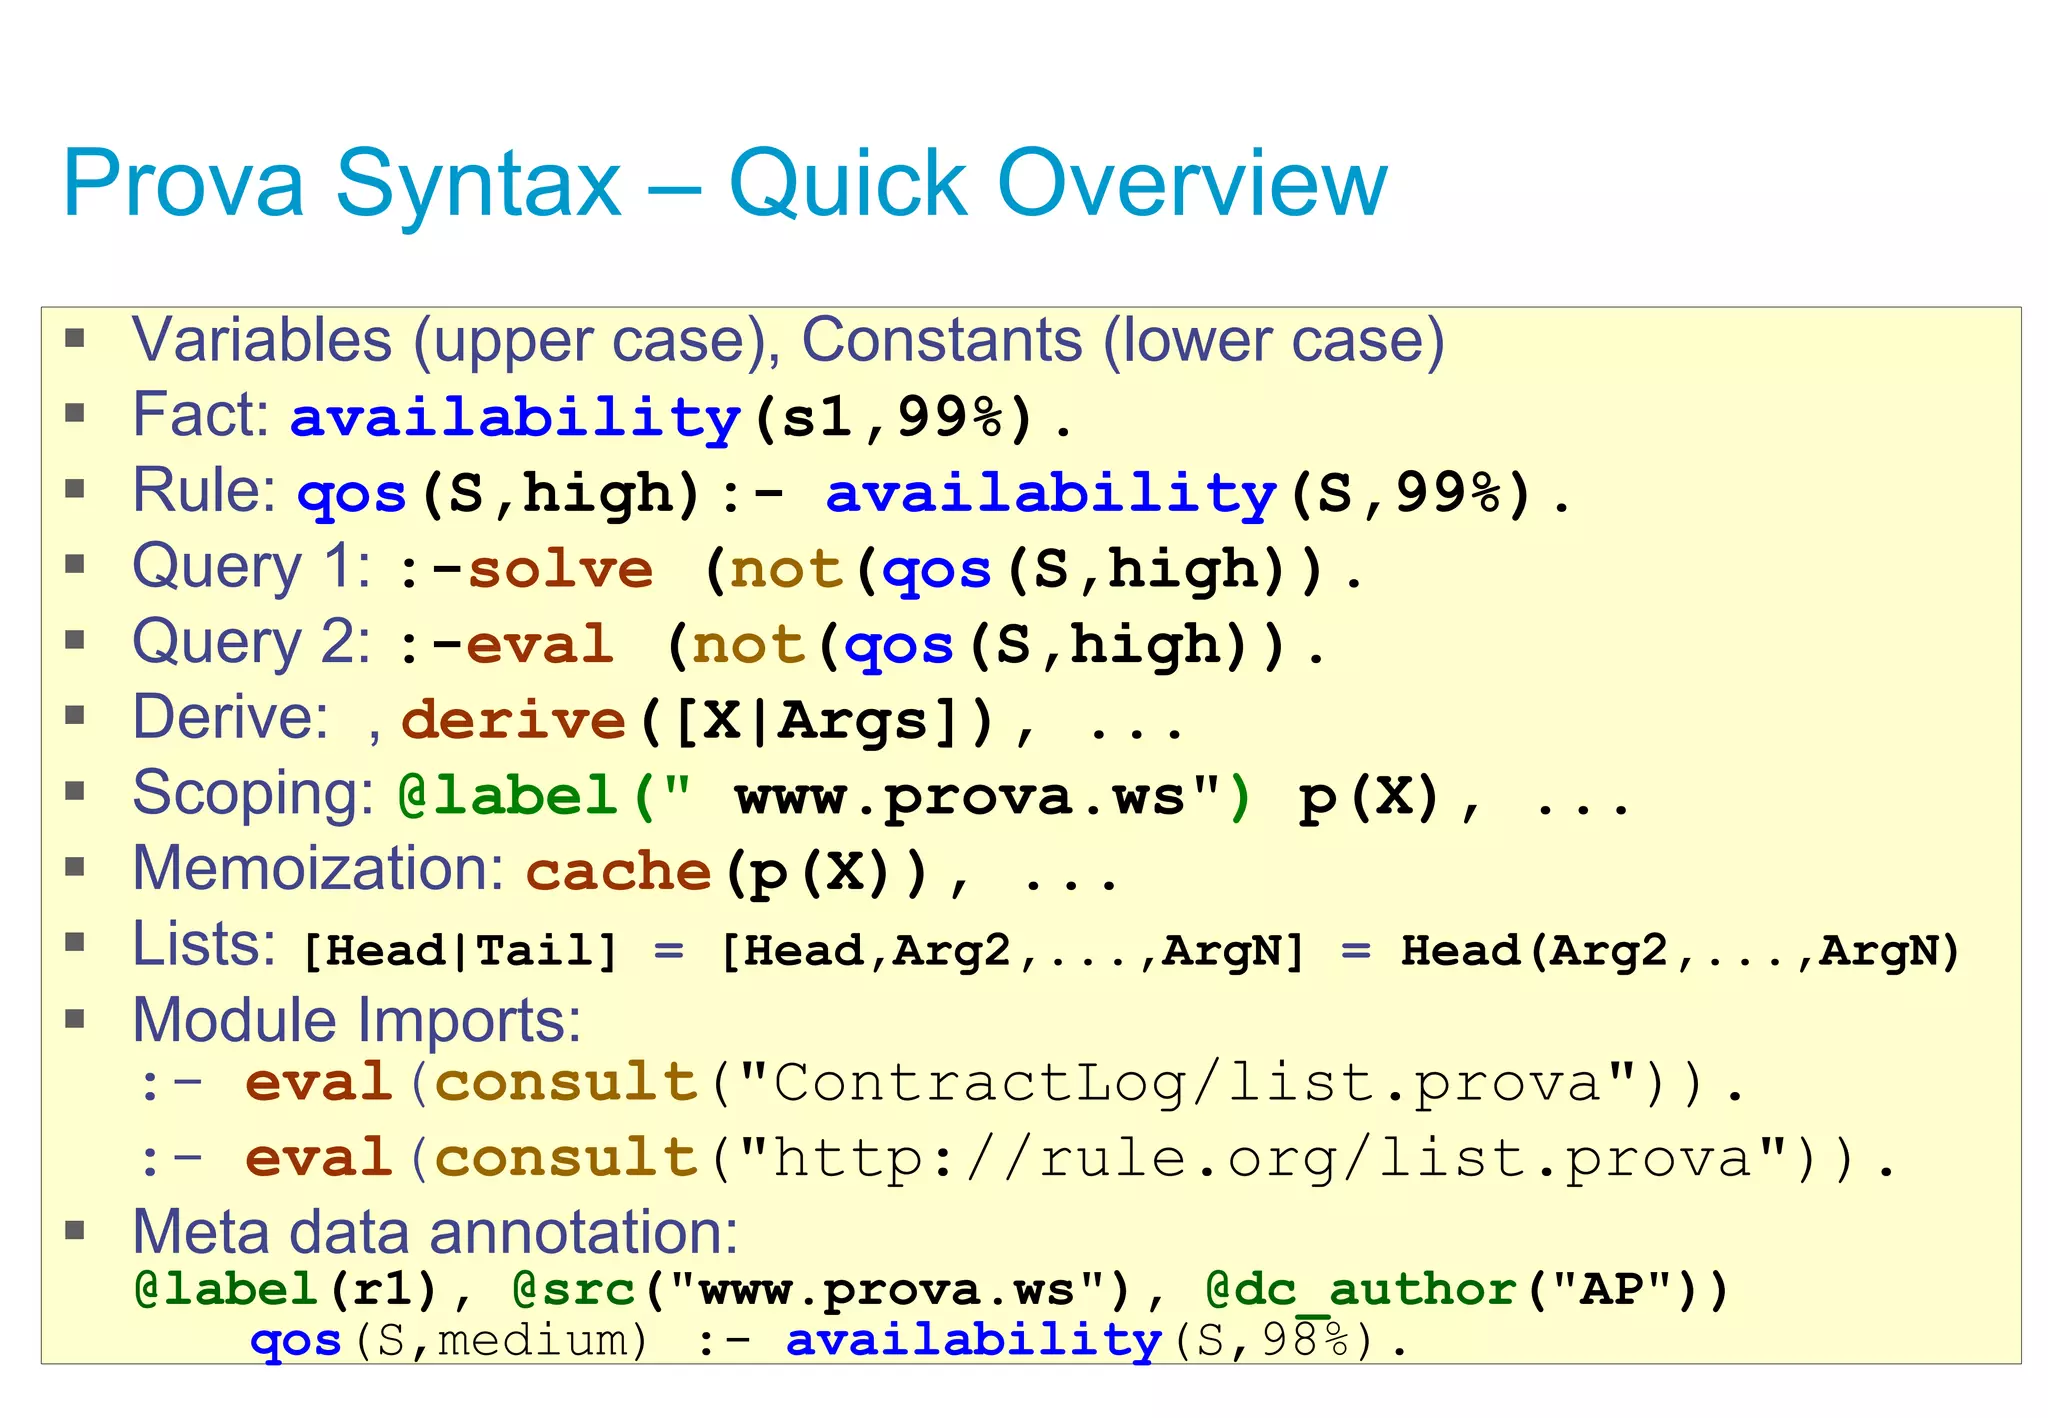Click the bullet before Scoping line
Viewport: 2048px width, 1418px height.
pyautogui.click(x=75, y=791)
